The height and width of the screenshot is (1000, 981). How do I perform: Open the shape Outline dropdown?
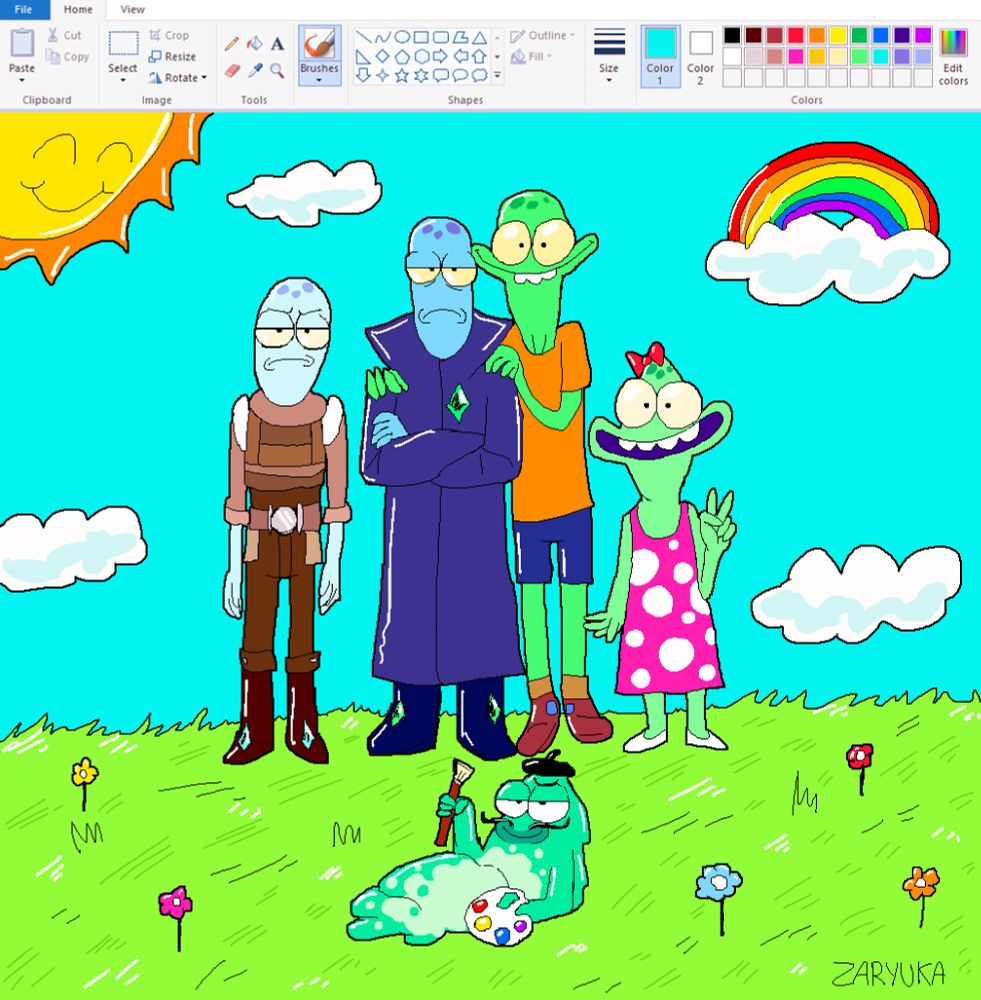[x=543, y=36]
